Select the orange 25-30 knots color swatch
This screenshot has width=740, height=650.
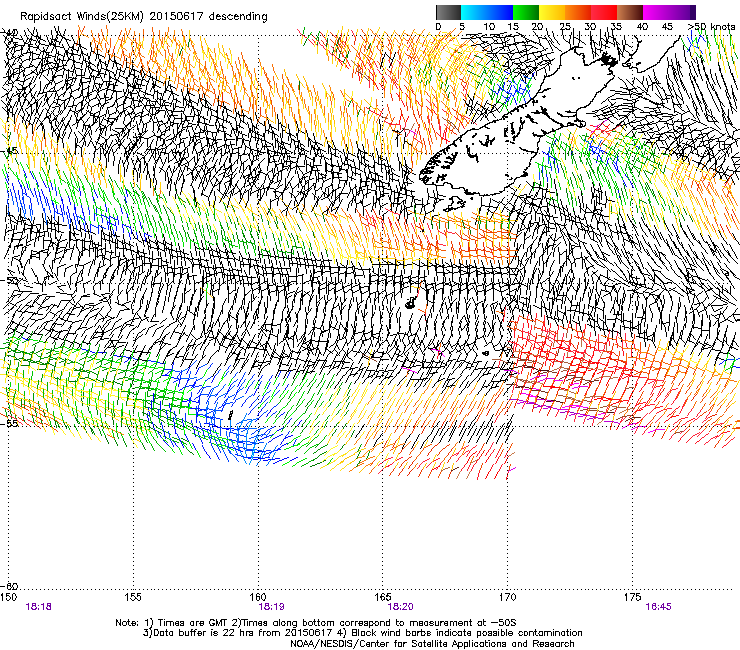click(x=578, y=12)
